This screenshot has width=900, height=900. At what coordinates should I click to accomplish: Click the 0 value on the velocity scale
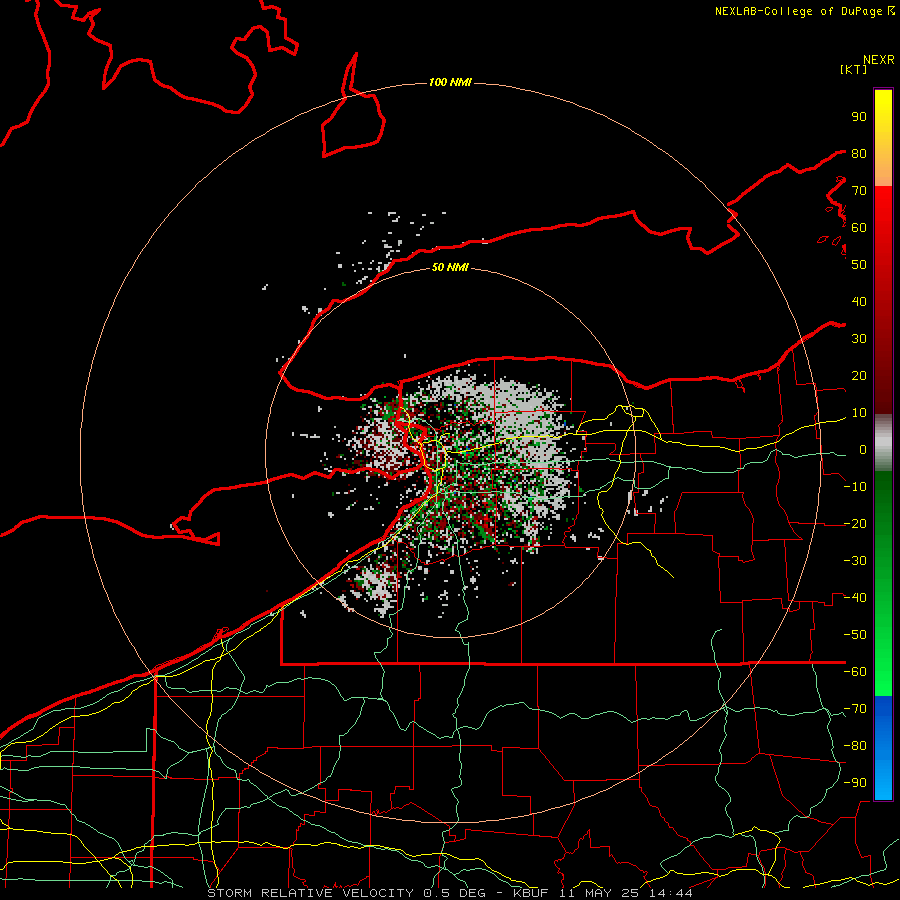(863, 449)
